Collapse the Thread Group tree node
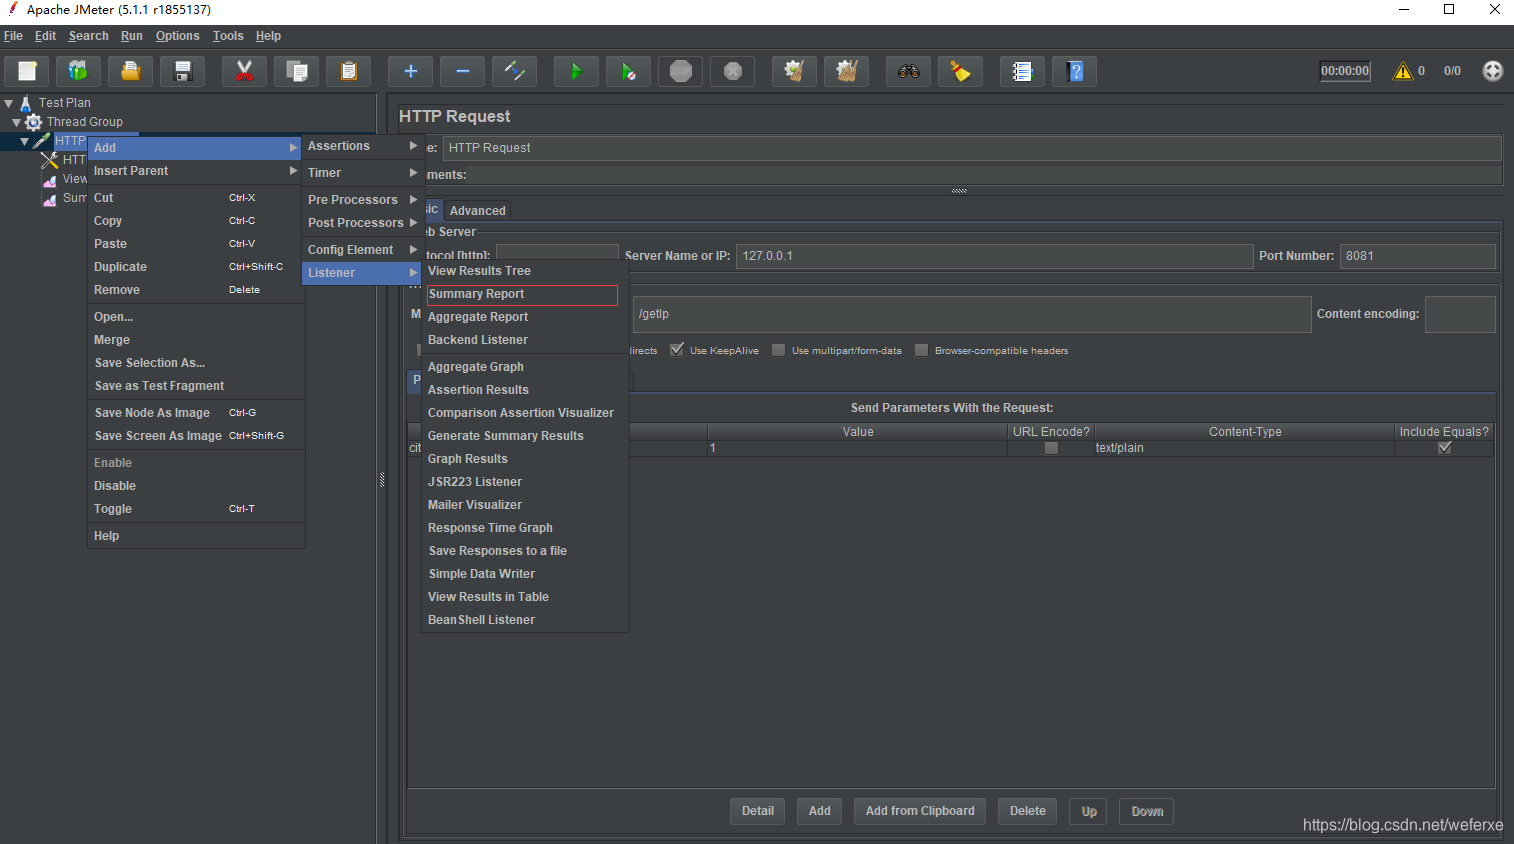Viewport: 1514px width, 844px height. (17, 122)
